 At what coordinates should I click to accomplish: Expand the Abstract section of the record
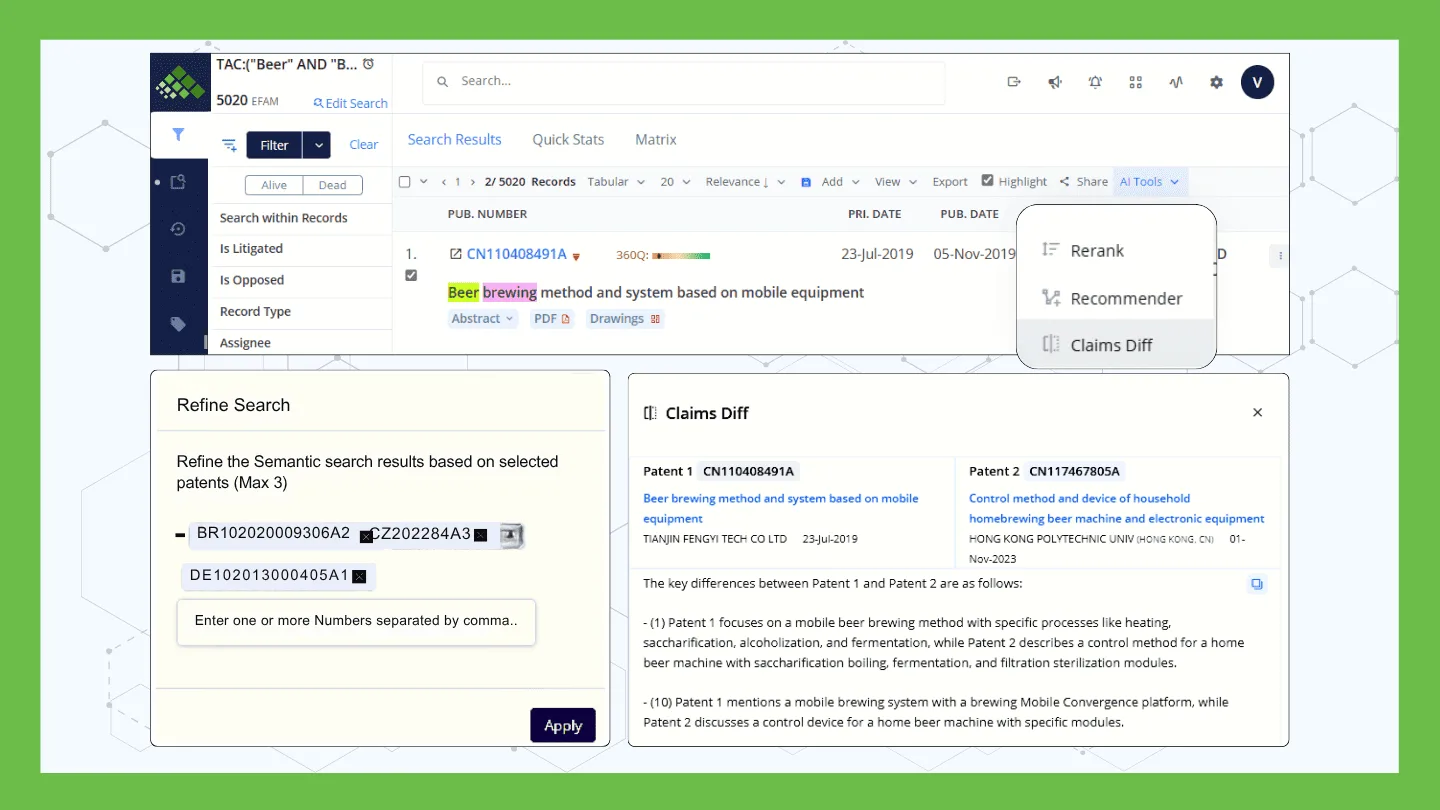pyautogui.click(x=482, y=319)
